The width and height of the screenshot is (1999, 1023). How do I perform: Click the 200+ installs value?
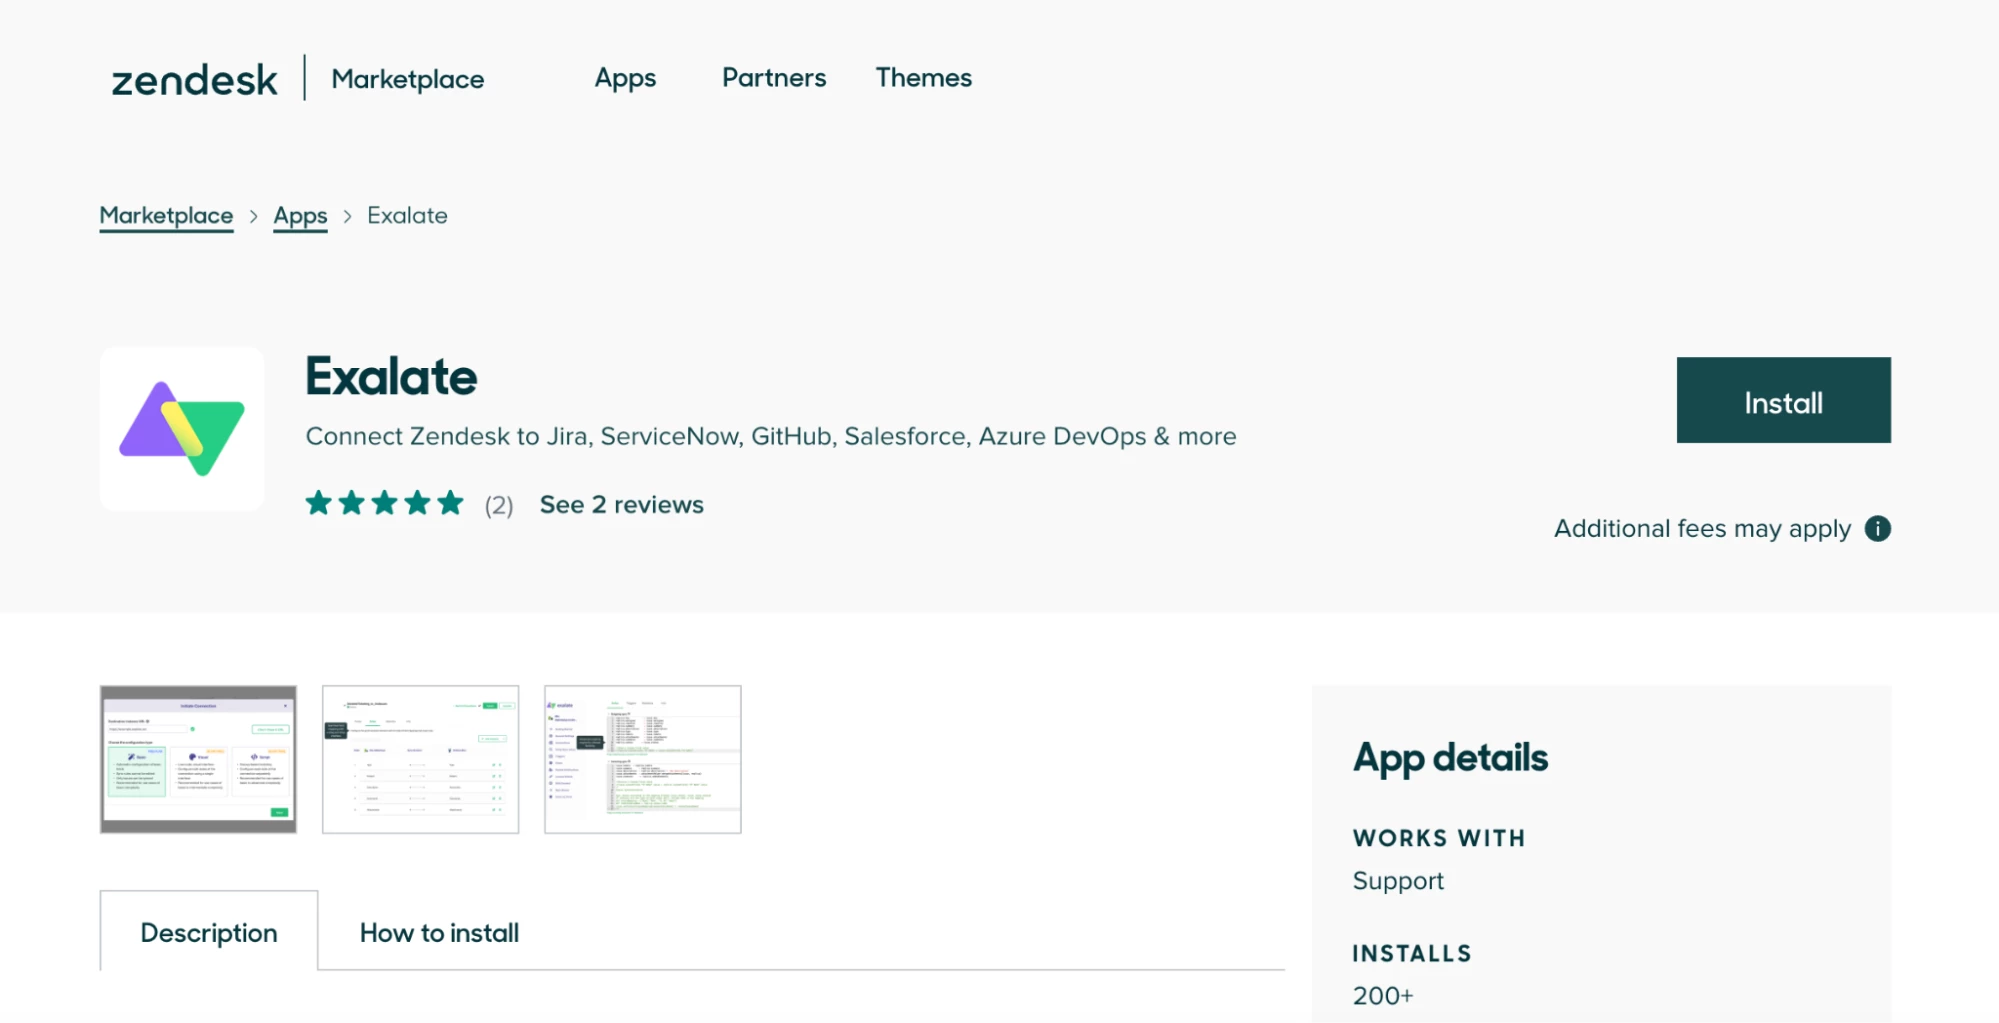[1383, 996]
